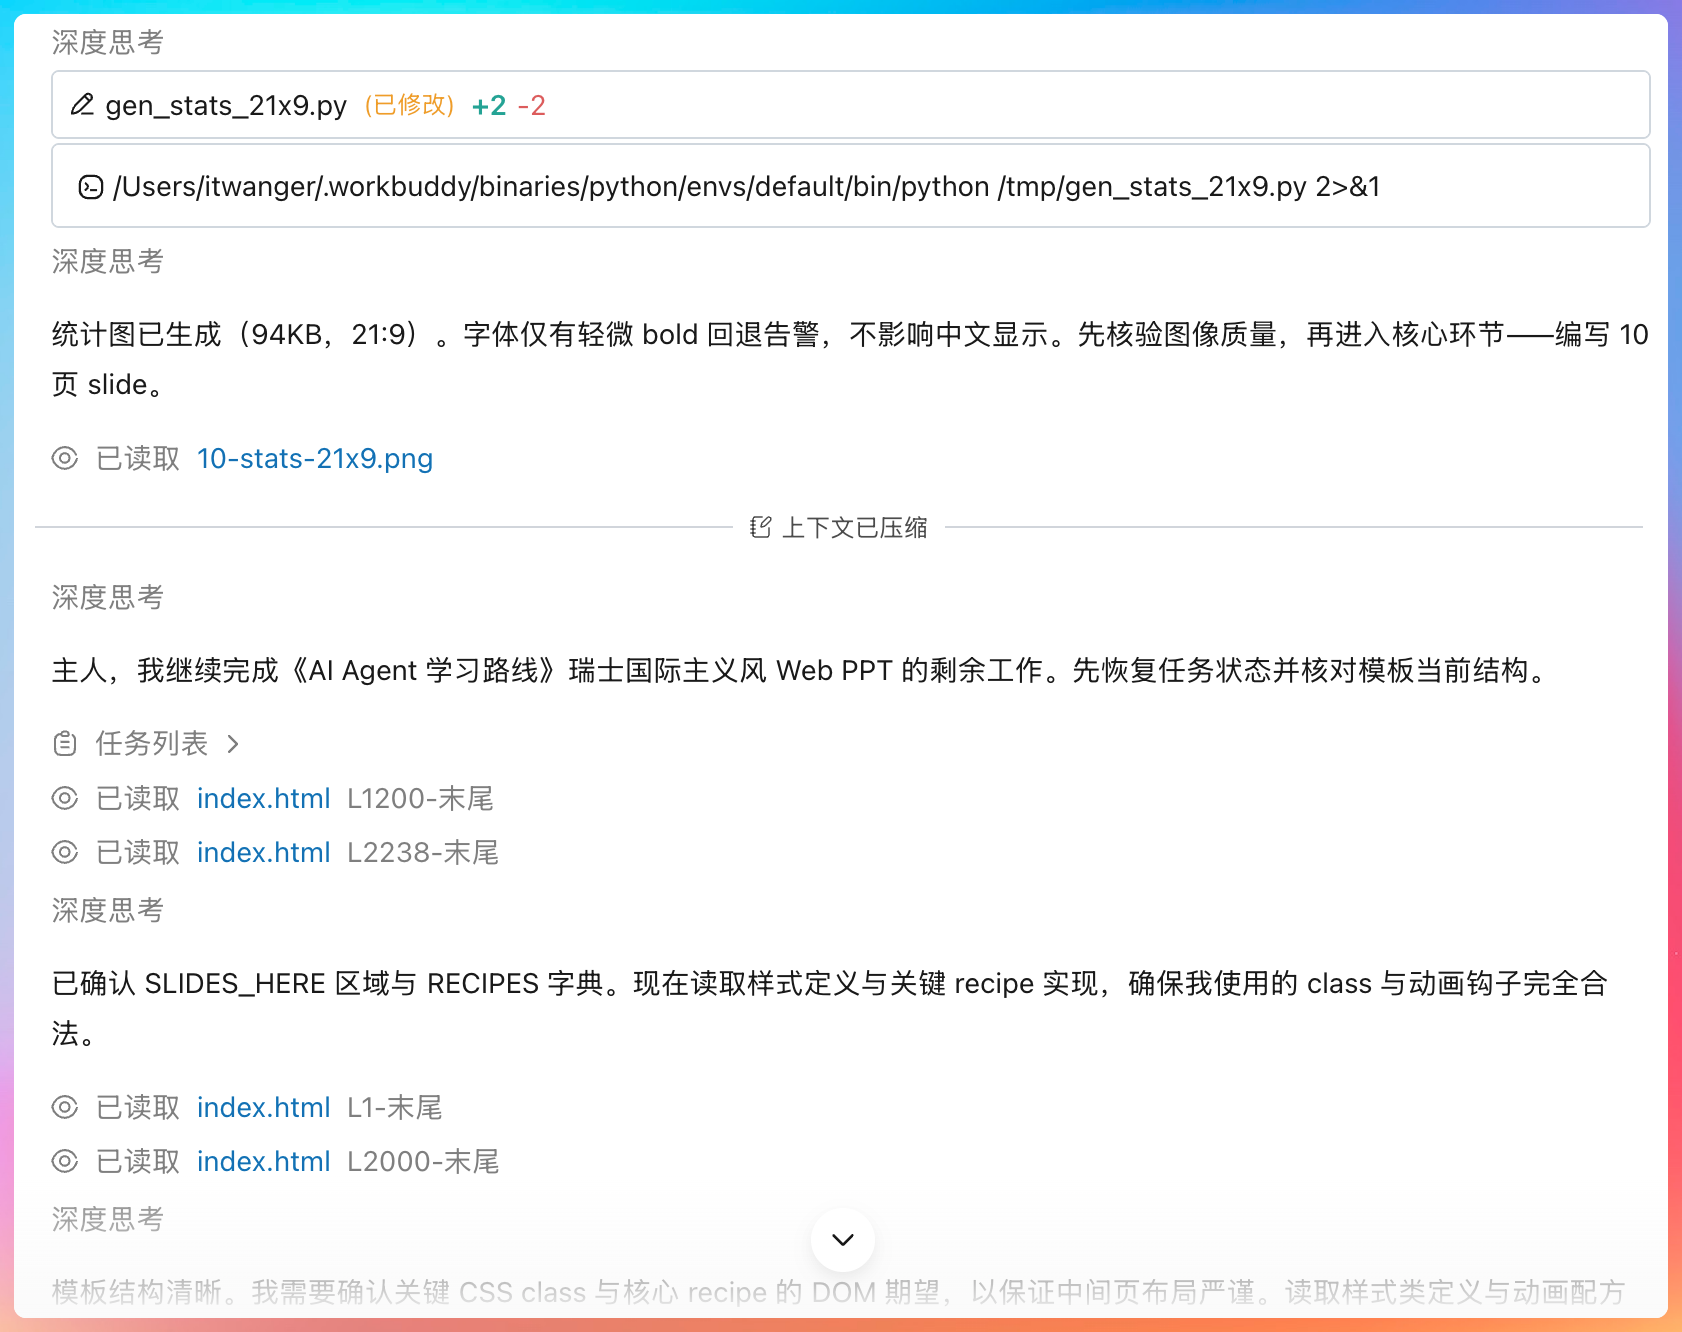Click the clipboard icon beside 任务列表

65,744
